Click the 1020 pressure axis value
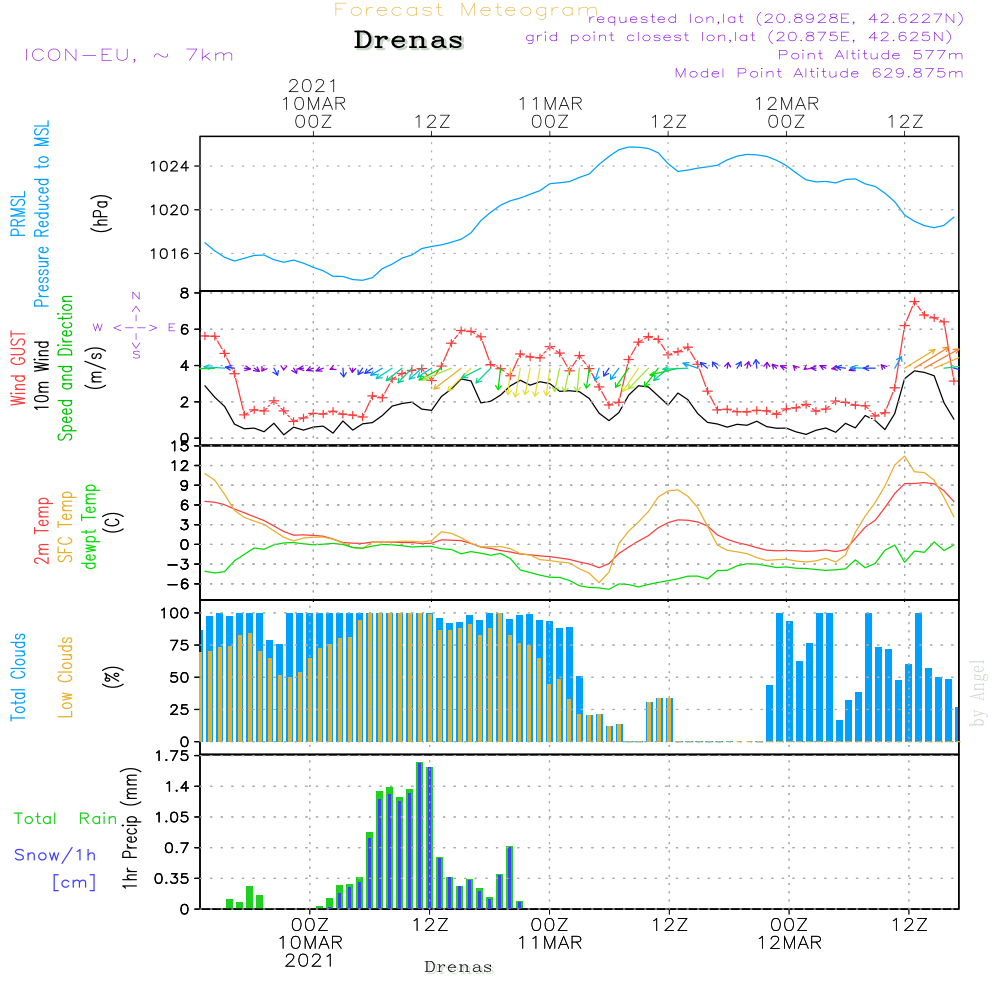Screen dimensions: 1000x1000 [170, 210]
